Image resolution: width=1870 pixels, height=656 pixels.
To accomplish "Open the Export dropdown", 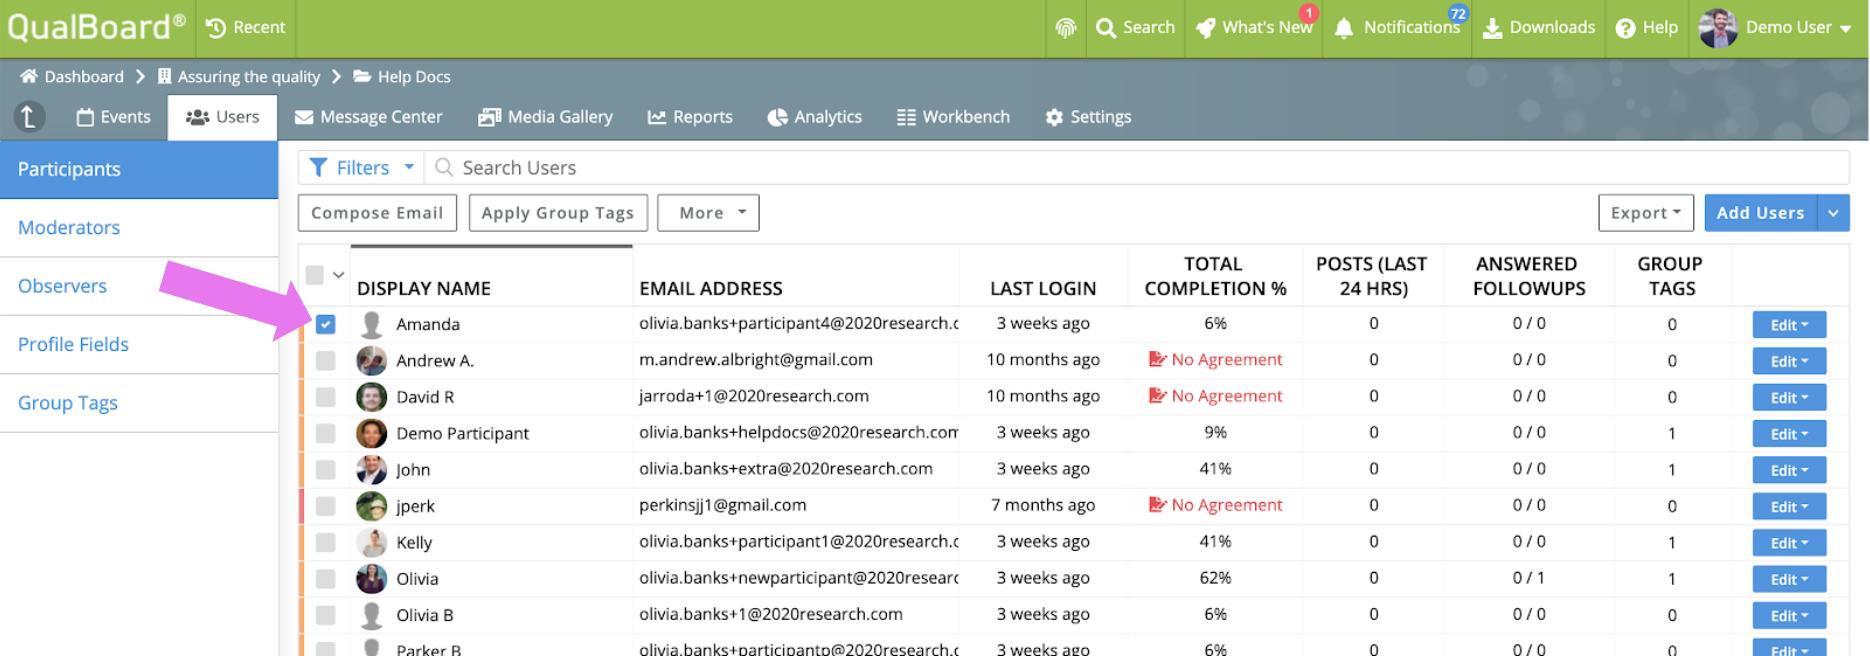I will pos(1646,213).
